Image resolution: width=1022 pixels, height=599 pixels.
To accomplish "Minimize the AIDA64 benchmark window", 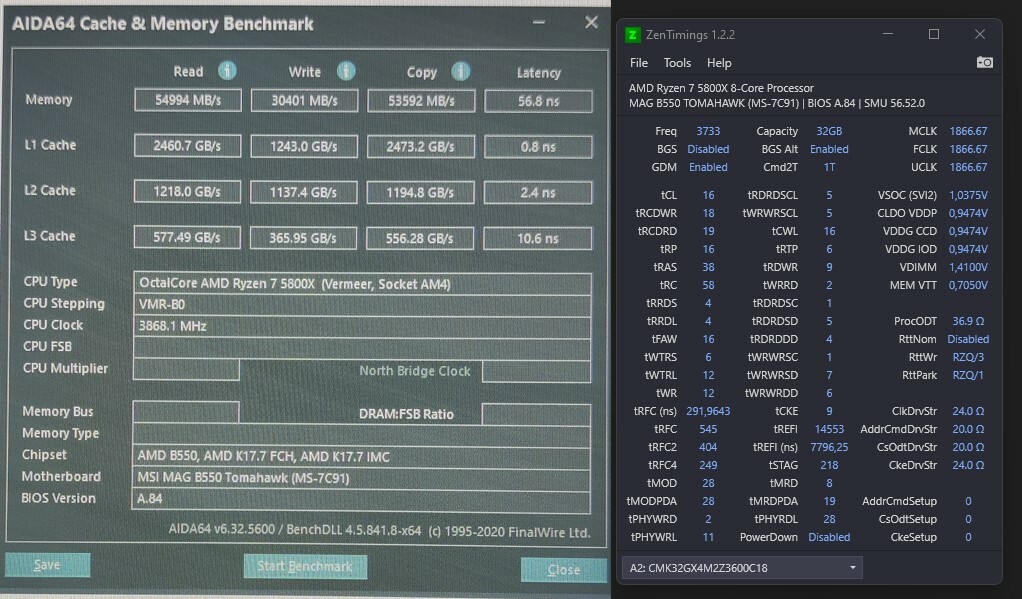I will point(538,22).
